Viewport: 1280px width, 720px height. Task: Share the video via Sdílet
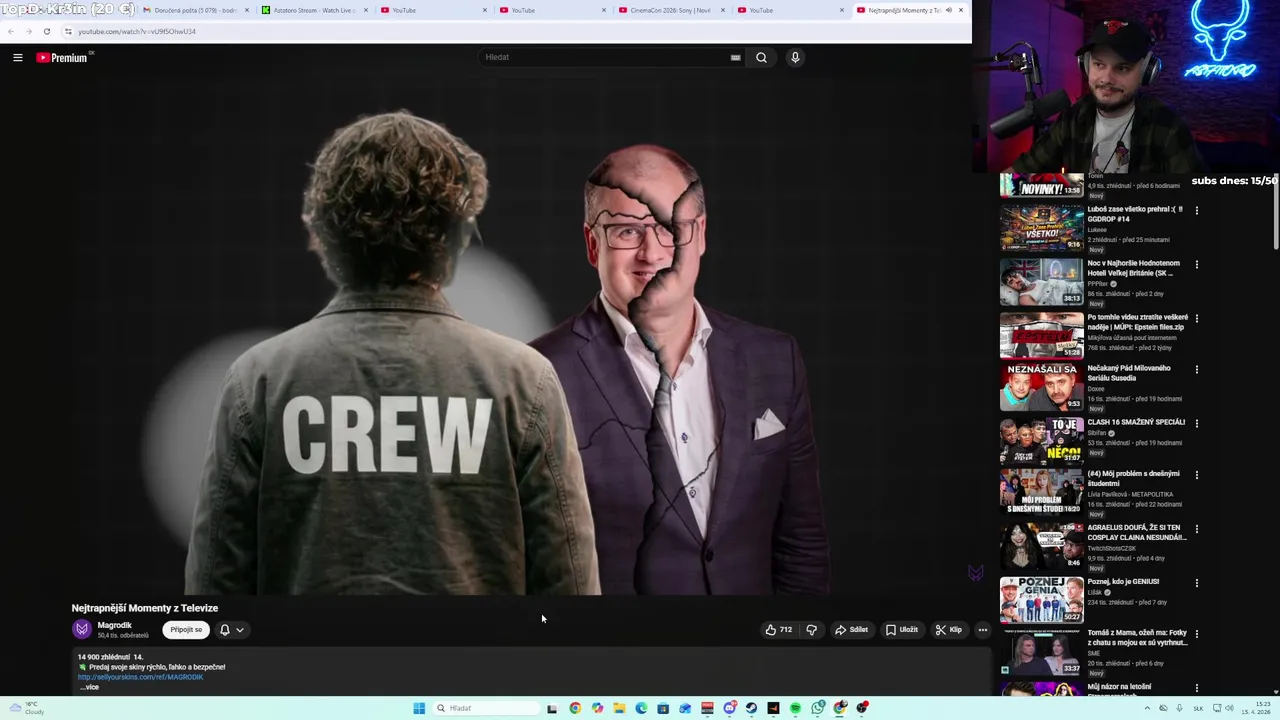pyautogui.click(x=852, y=630)
